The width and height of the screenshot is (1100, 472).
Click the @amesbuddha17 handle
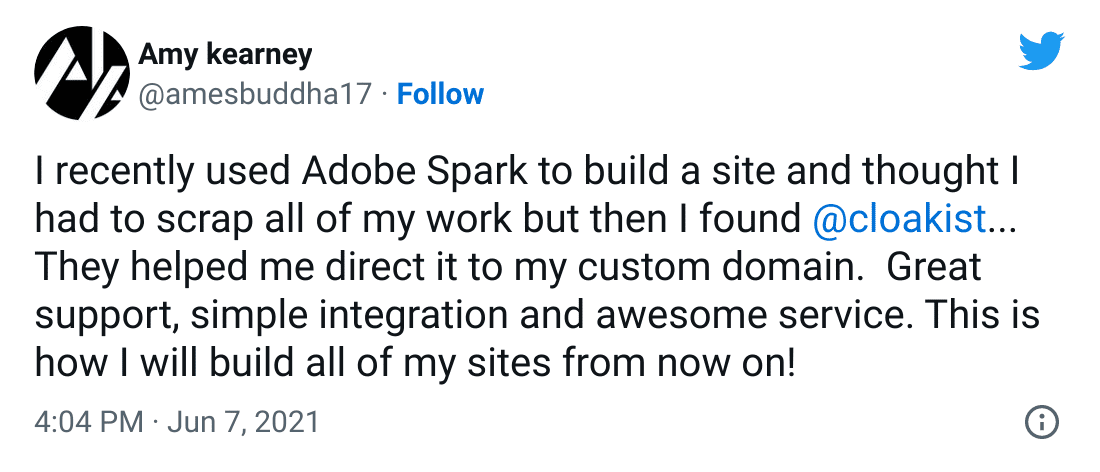(x=255, y=94)
